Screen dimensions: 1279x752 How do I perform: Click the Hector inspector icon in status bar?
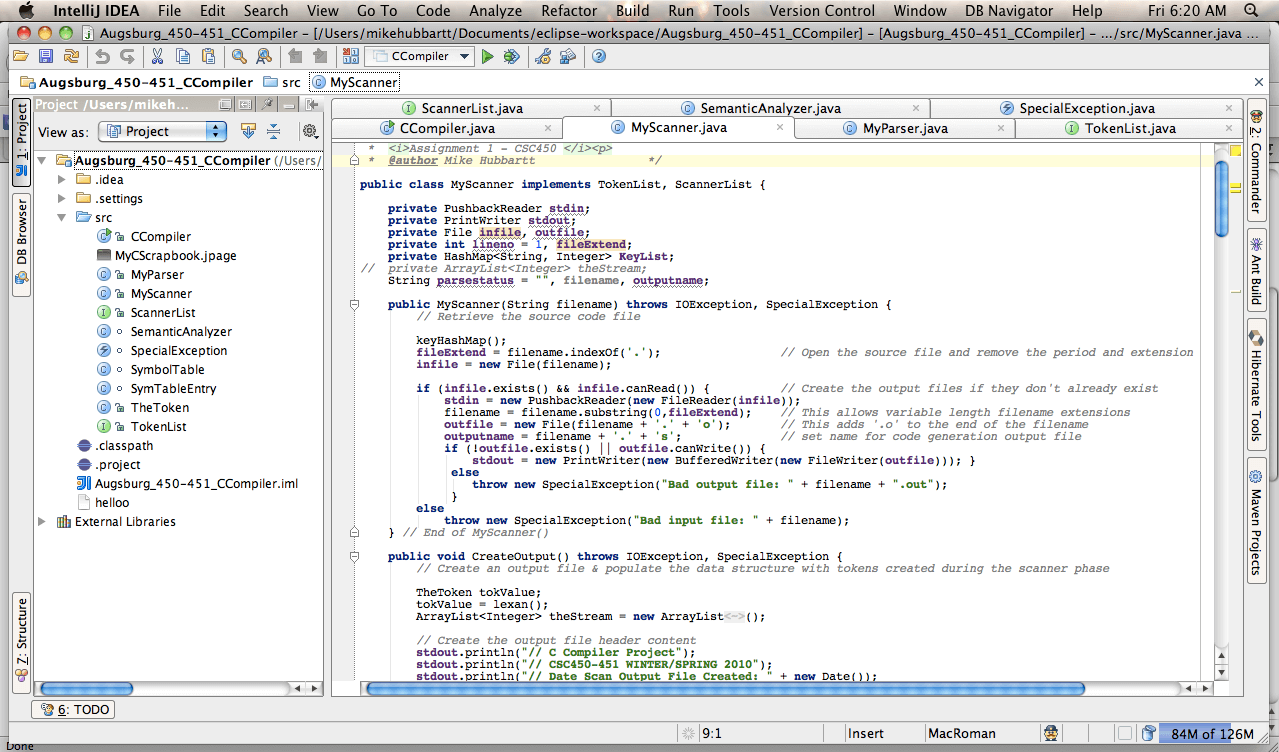(x=1051, y=733)
